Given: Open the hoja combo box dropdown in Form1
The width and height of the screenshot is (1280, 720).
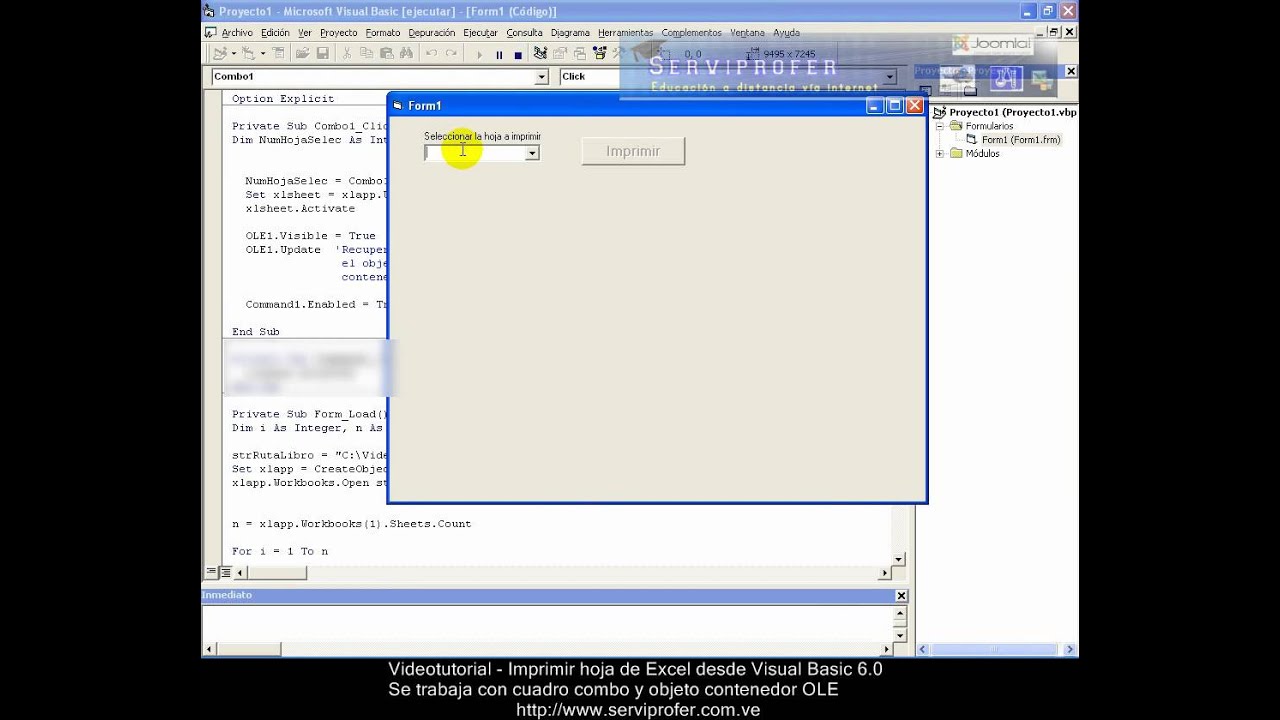Looking at the screenshot, I should point(532,153).
